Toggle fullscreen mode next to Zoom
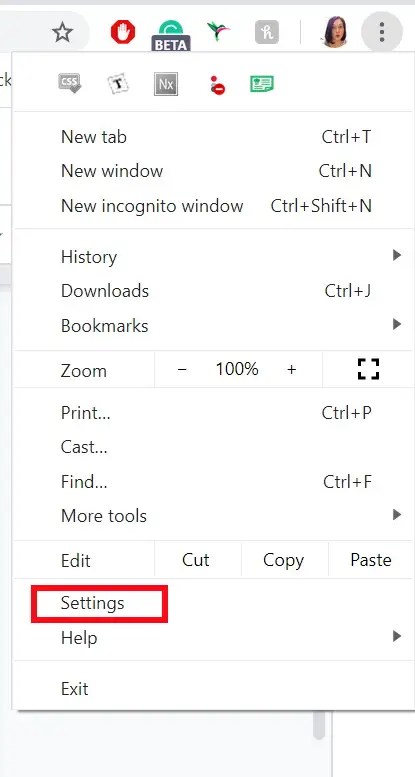Screen dimensions: 415x777 click(x=368, y=369)
